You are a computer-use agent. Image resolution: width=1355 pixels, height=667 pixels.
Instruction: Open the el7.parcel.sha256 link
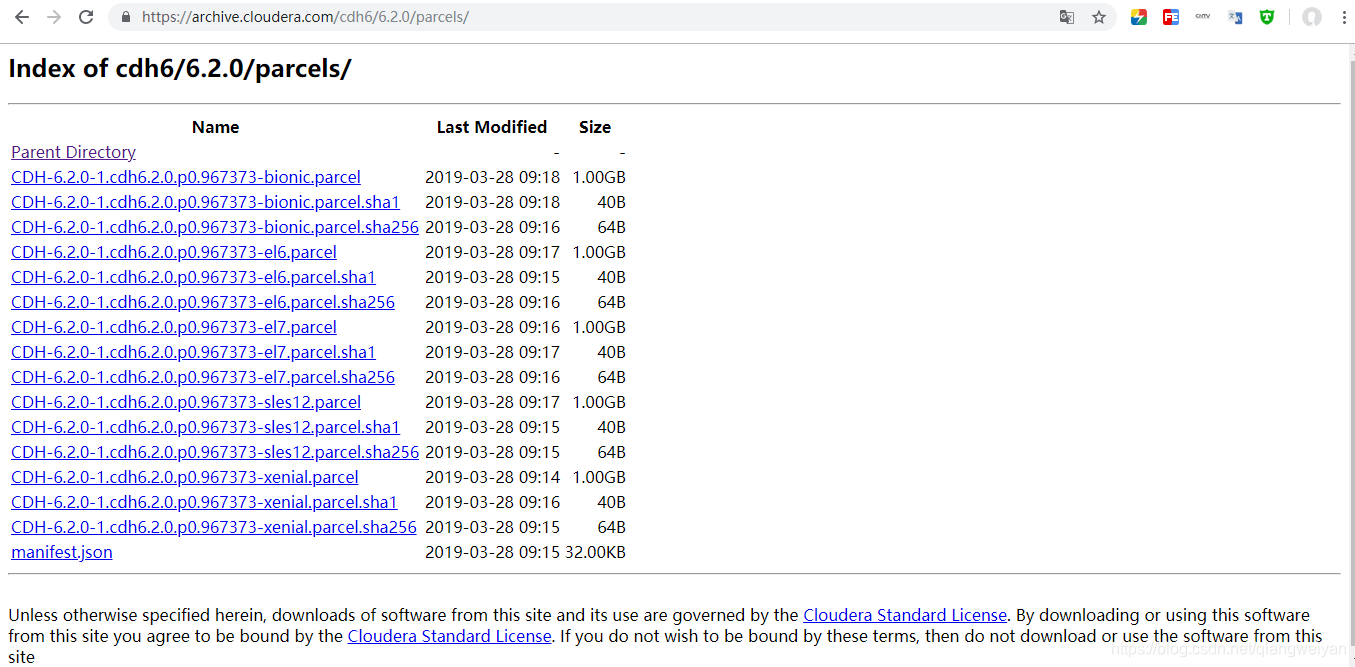coord(203,377)
